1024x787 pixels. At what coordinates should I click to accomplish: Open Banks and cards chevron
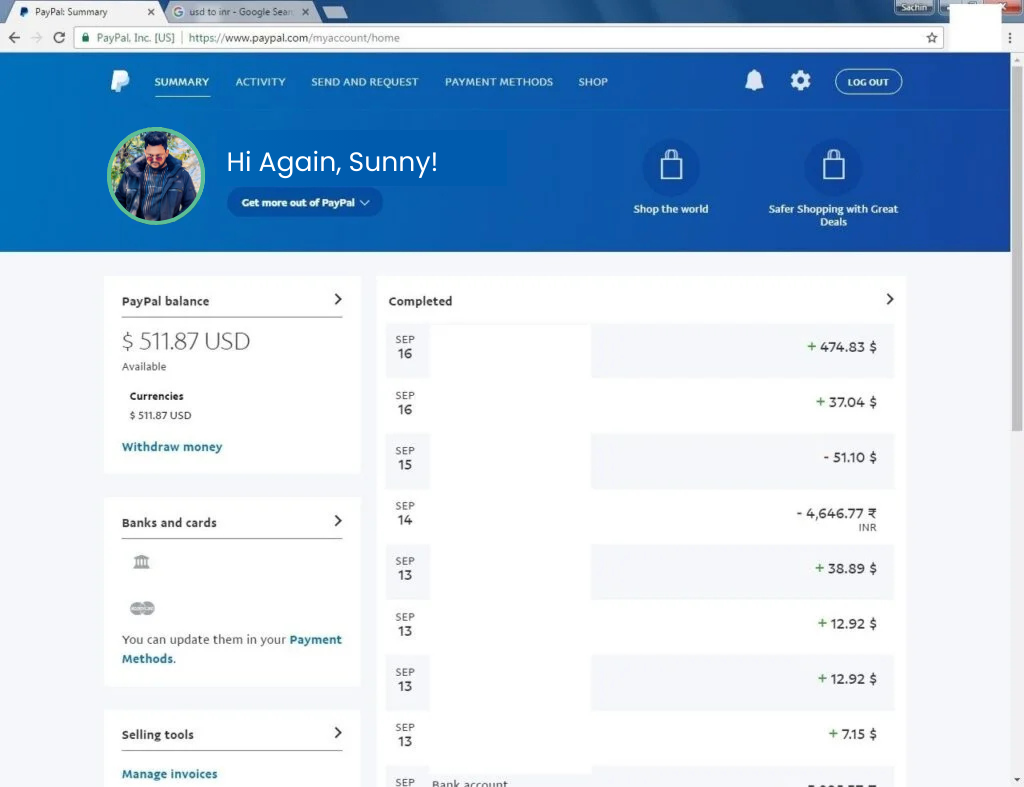click(x=338, y=521)
